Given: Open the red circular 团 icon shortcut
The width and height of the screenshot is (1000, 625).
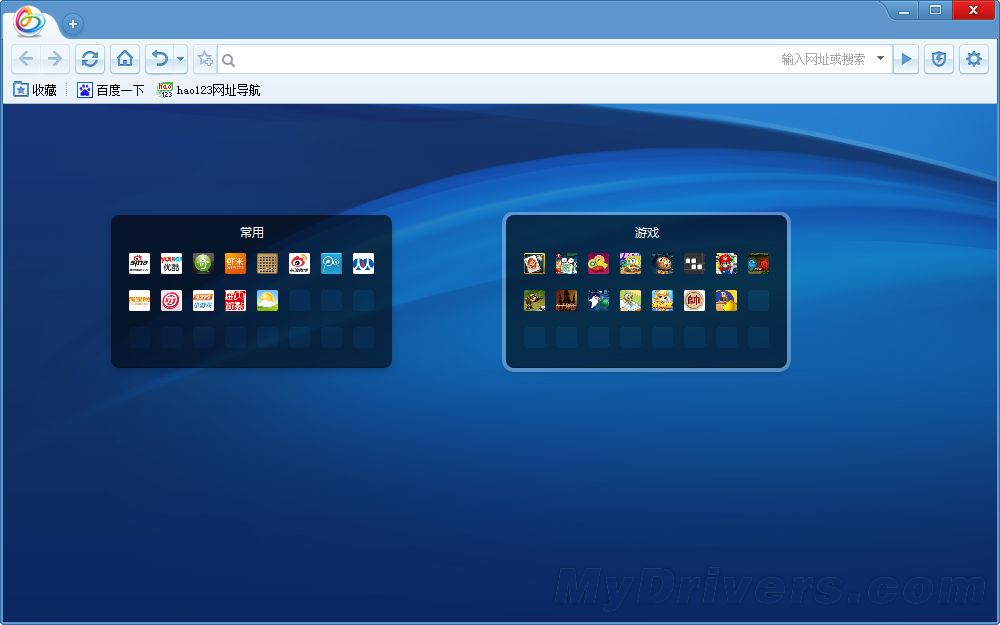Looking at the screenshot, I should point(172,300).
